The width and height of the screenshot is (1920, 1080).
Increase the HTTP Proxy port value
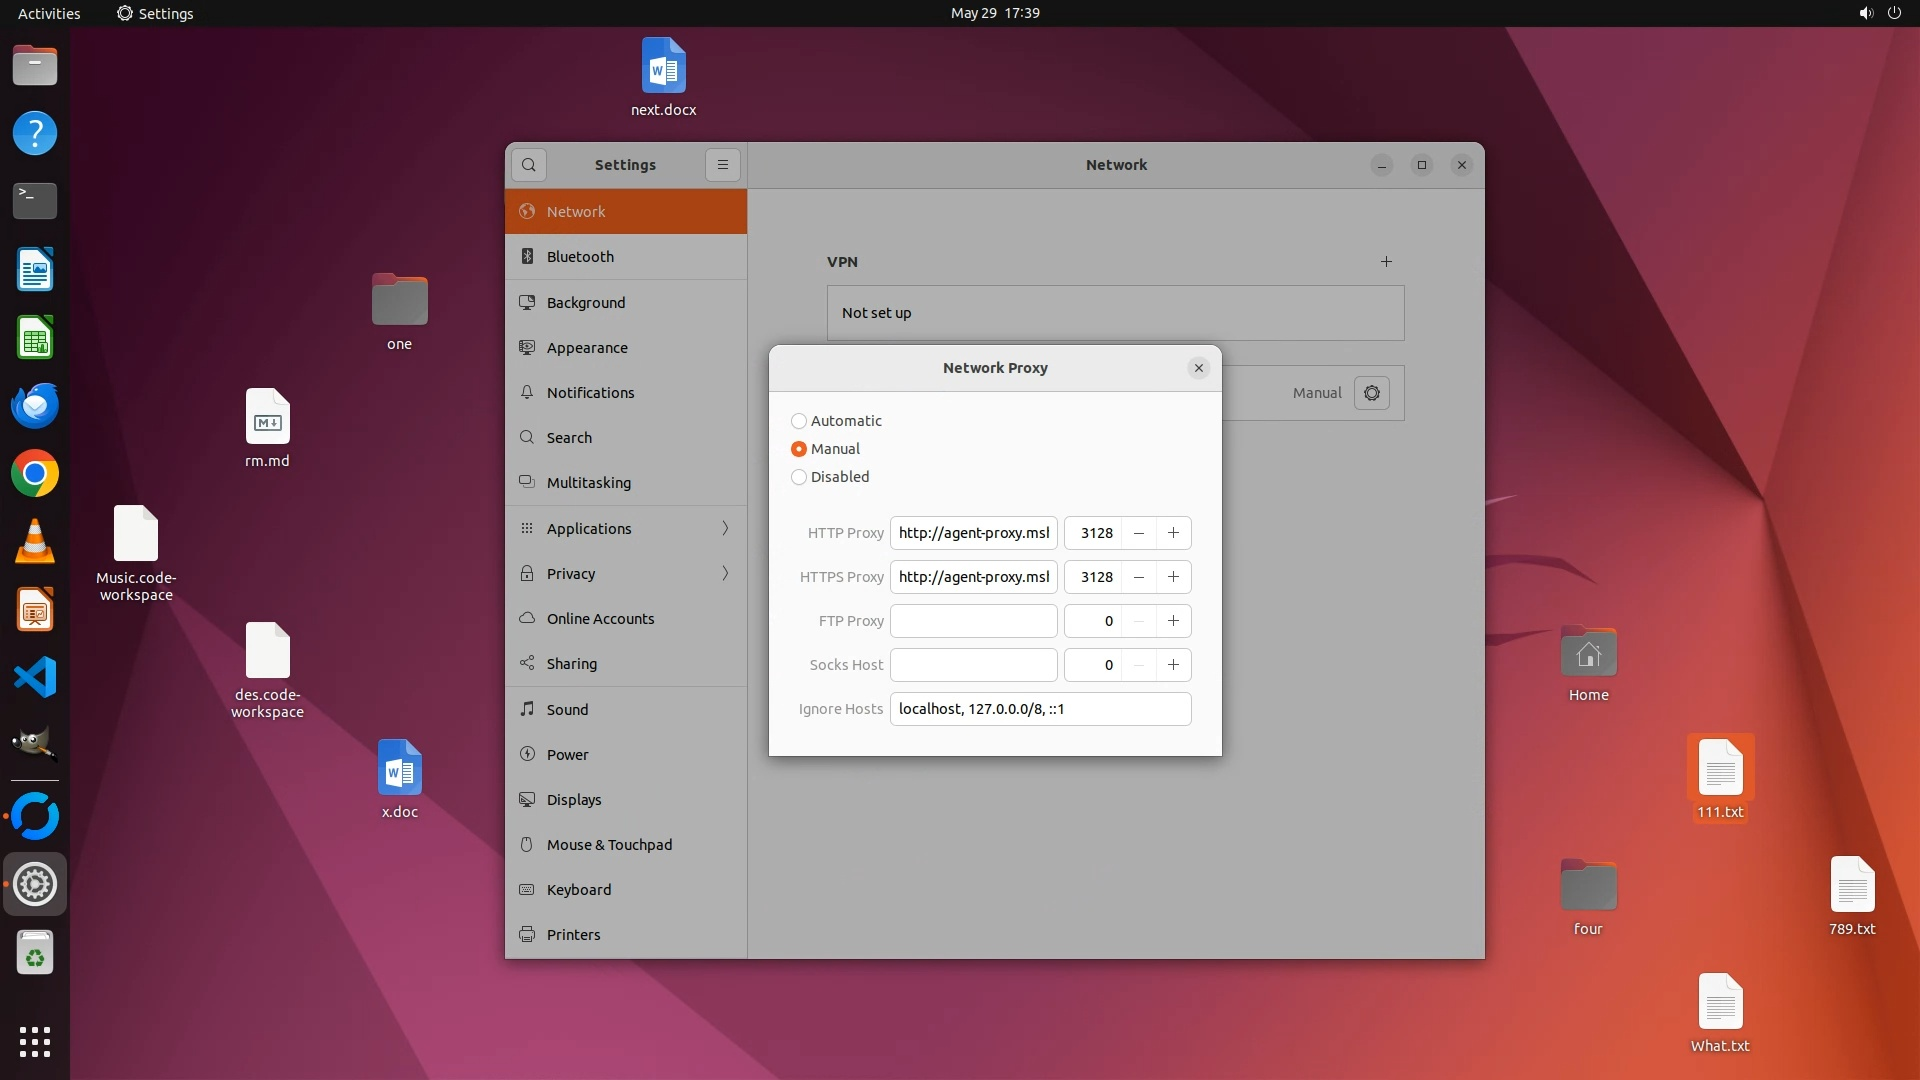(1173, 533)
